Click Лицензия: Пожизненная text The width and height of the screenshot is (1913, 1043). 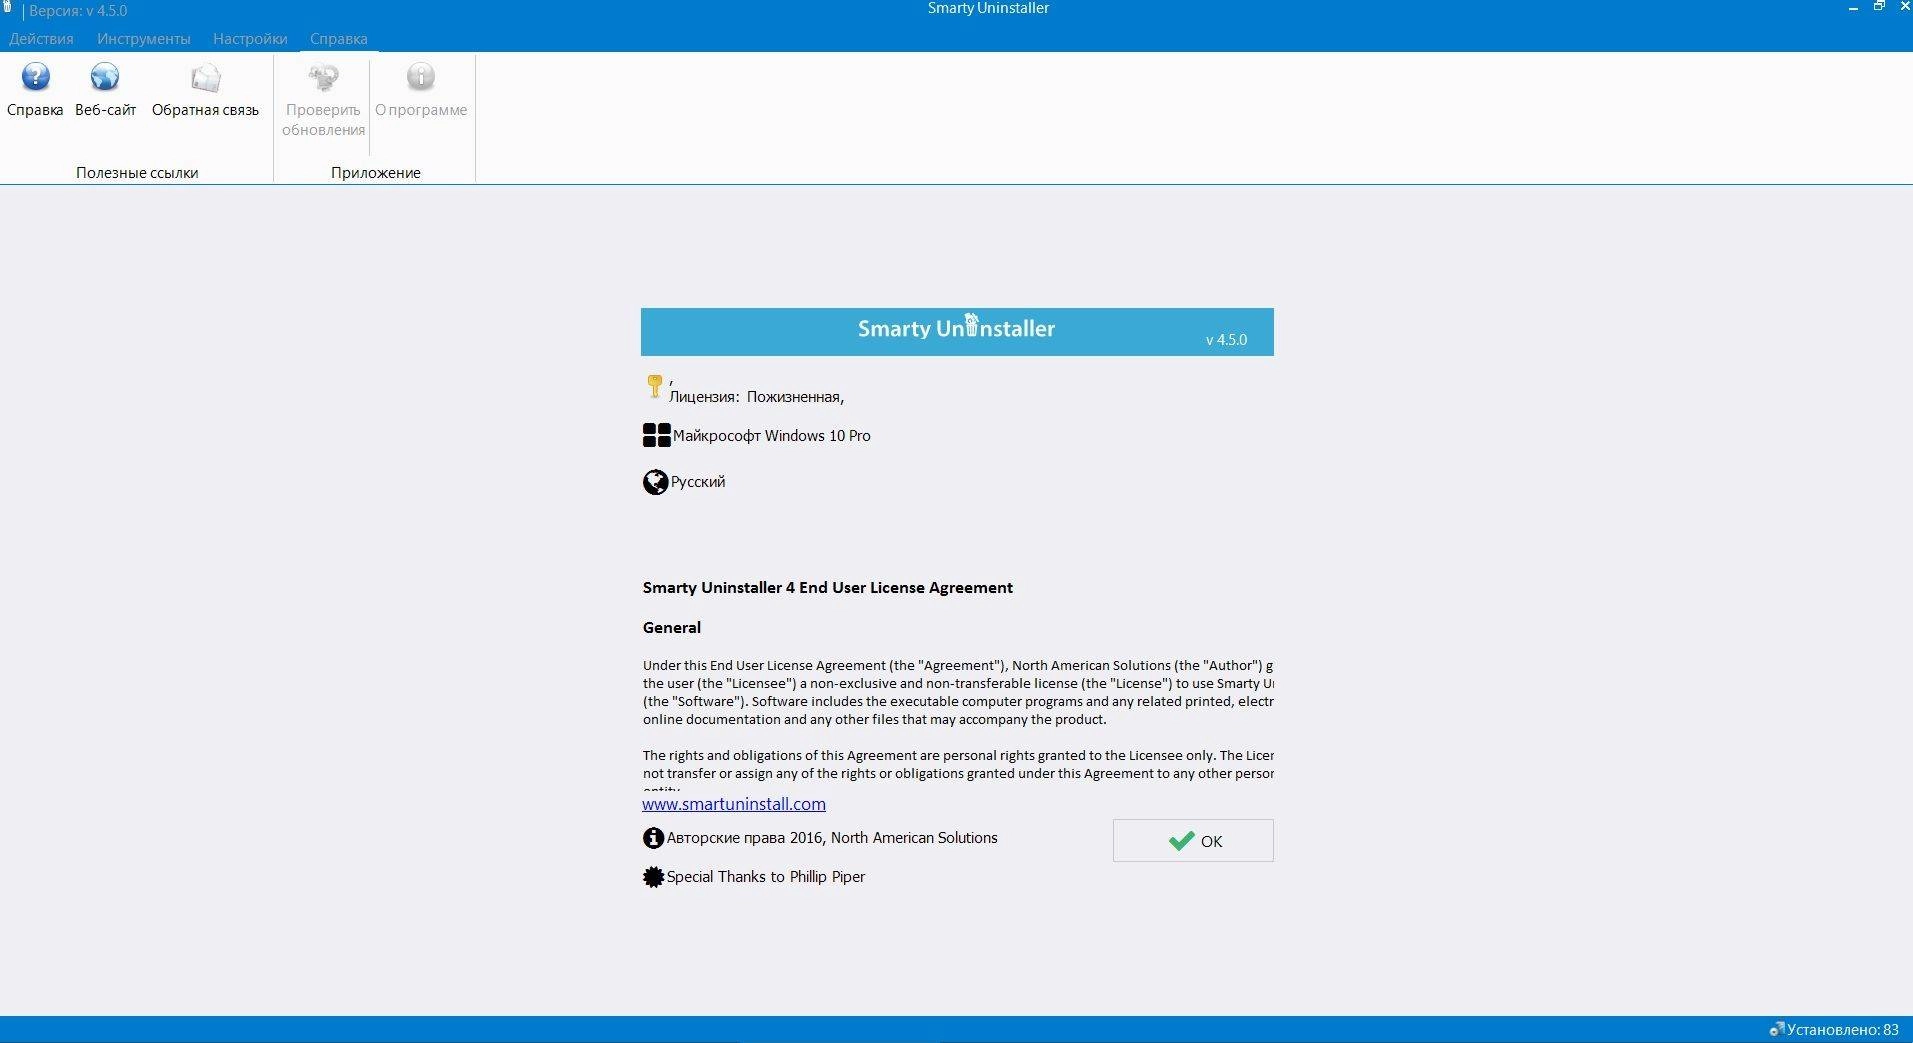coord(756,397)
